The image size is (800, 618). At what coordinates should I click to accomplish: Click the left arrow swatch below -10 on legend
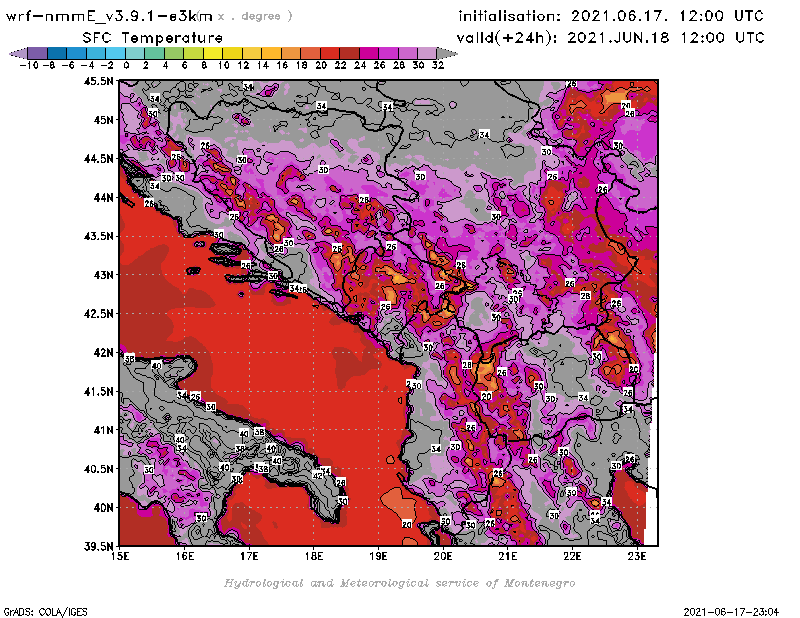coord(18,53)
